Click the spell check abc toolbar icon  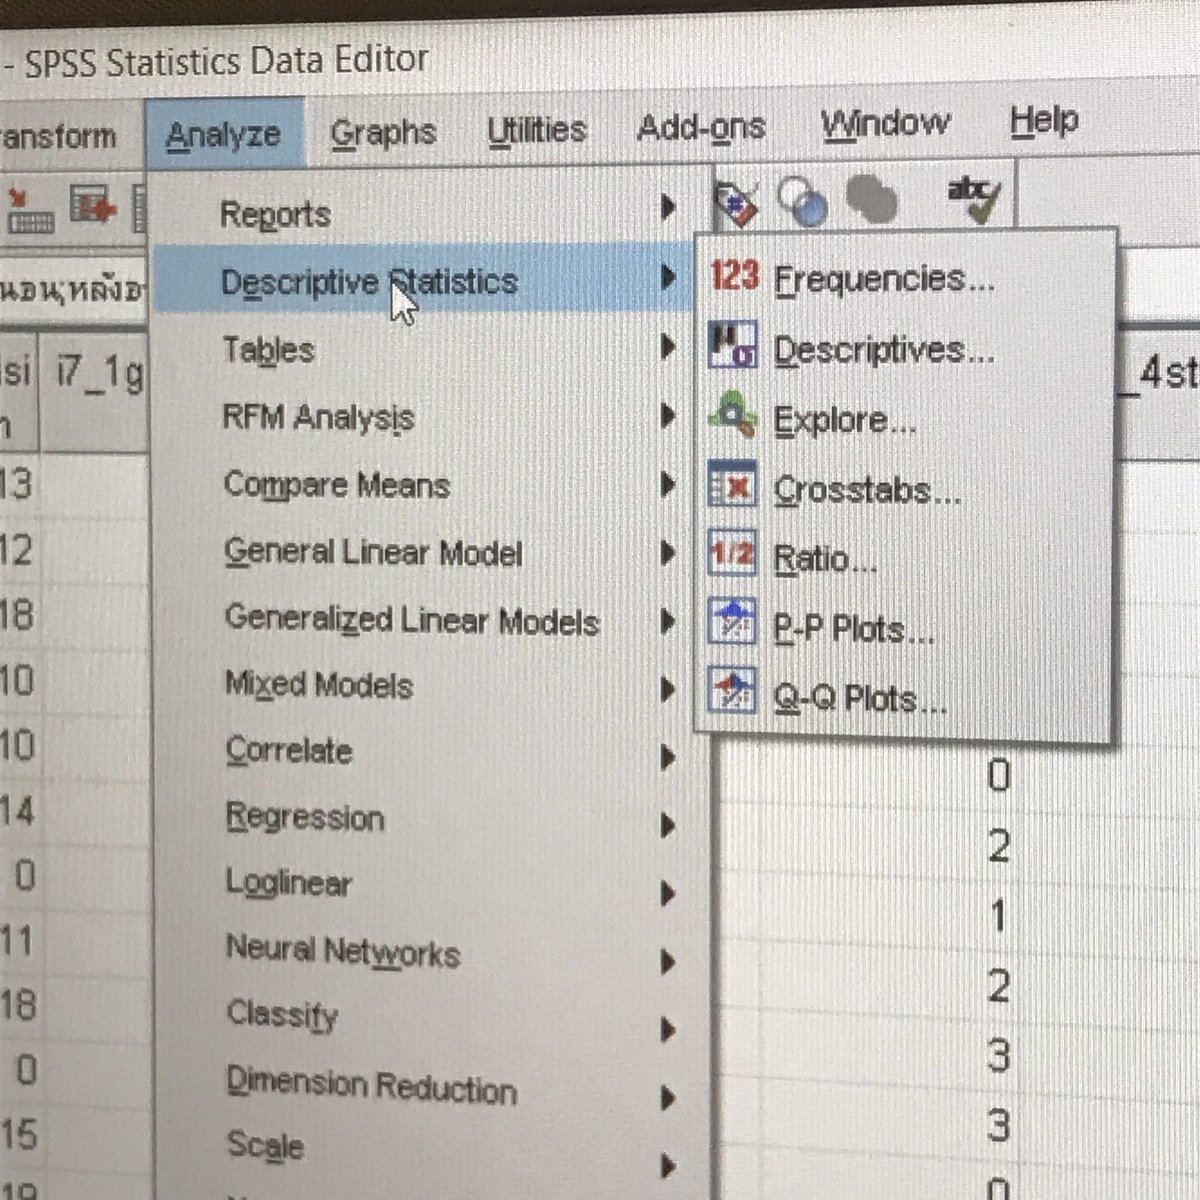(x=973, y=200)
